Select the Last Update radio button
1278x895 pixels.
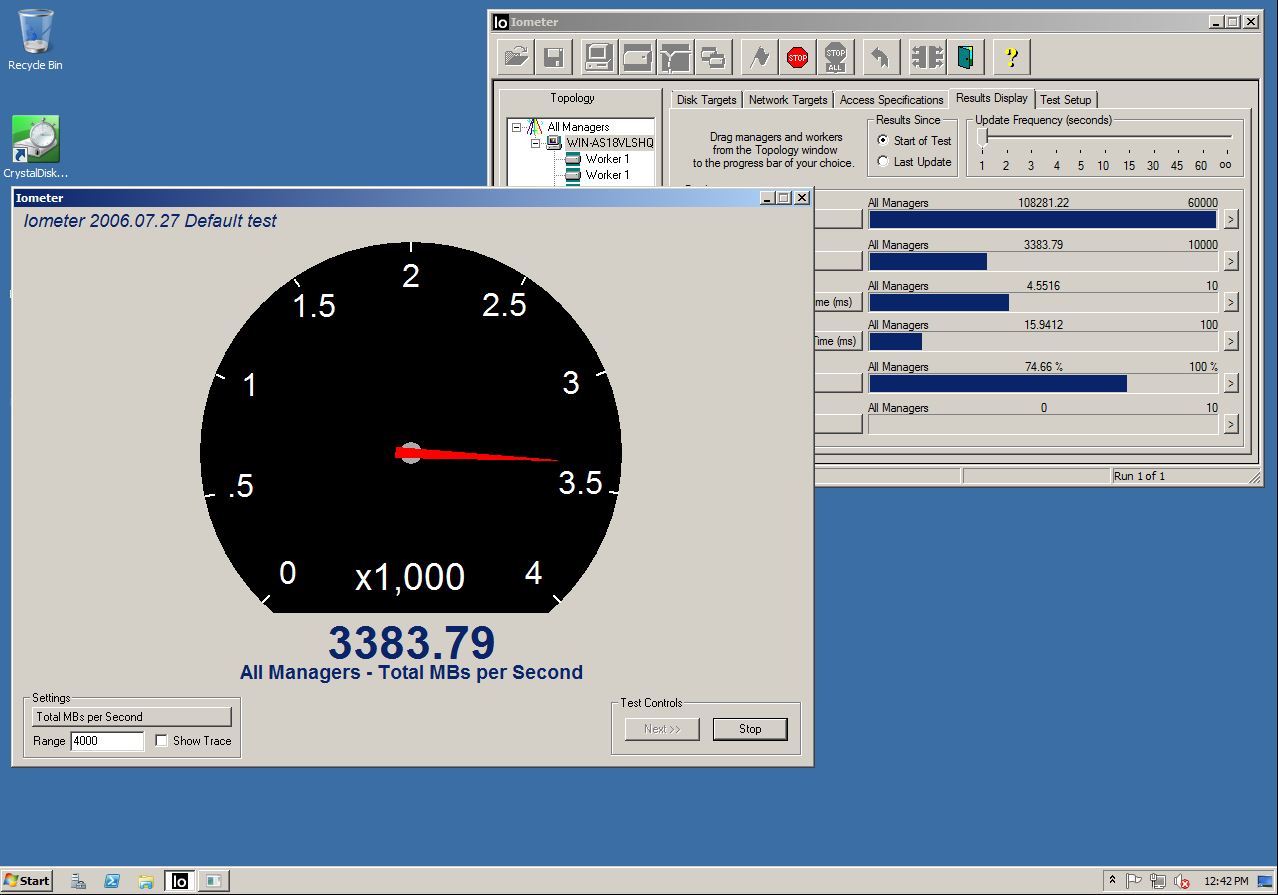[883, 162]
